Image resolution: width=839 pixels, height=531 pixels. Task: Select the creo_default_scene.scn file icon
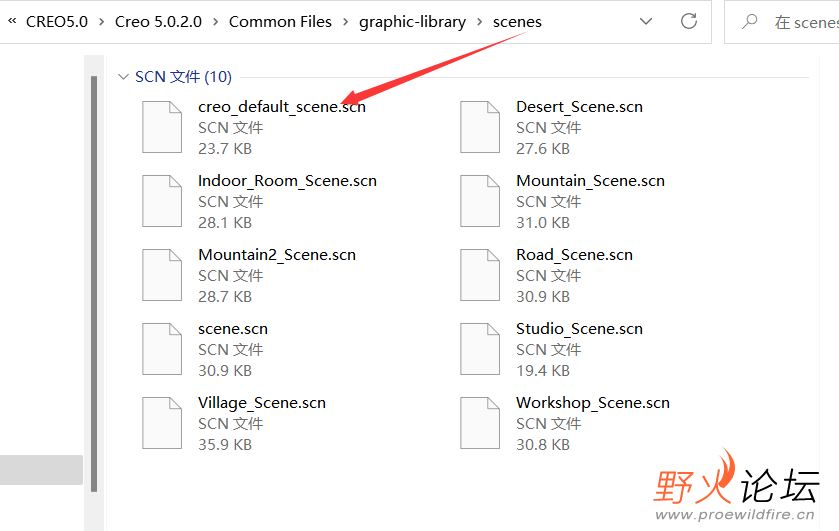point(162,127)
